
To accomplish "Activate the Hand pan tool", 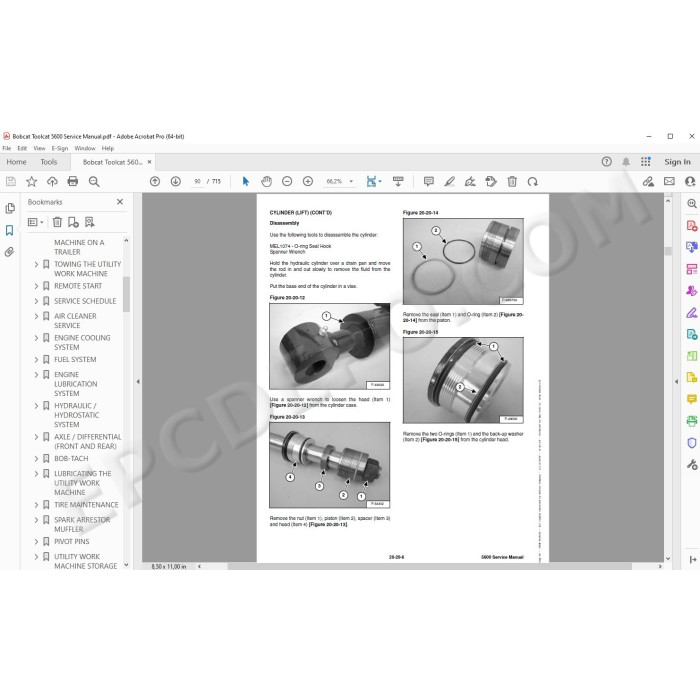I will pyautogui.click(x=267, y=181).
